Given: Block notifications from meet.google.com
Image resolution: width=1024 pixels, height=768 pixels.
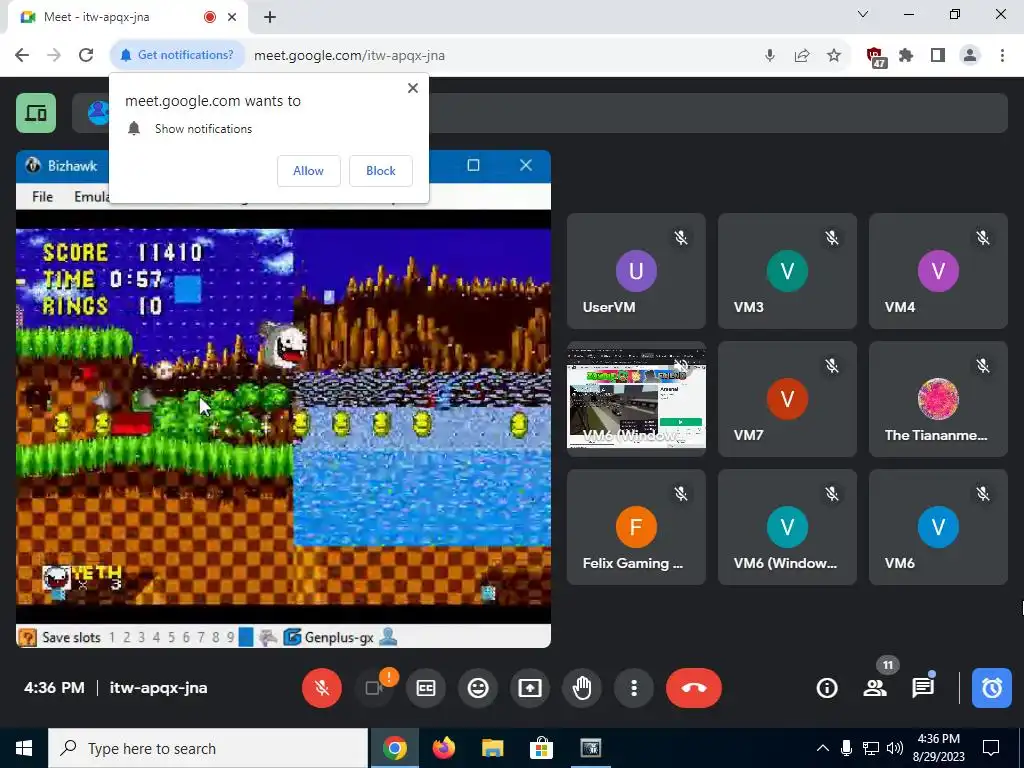Looking at the screenshot, I should pyautogui.click(x=381, y=171).
